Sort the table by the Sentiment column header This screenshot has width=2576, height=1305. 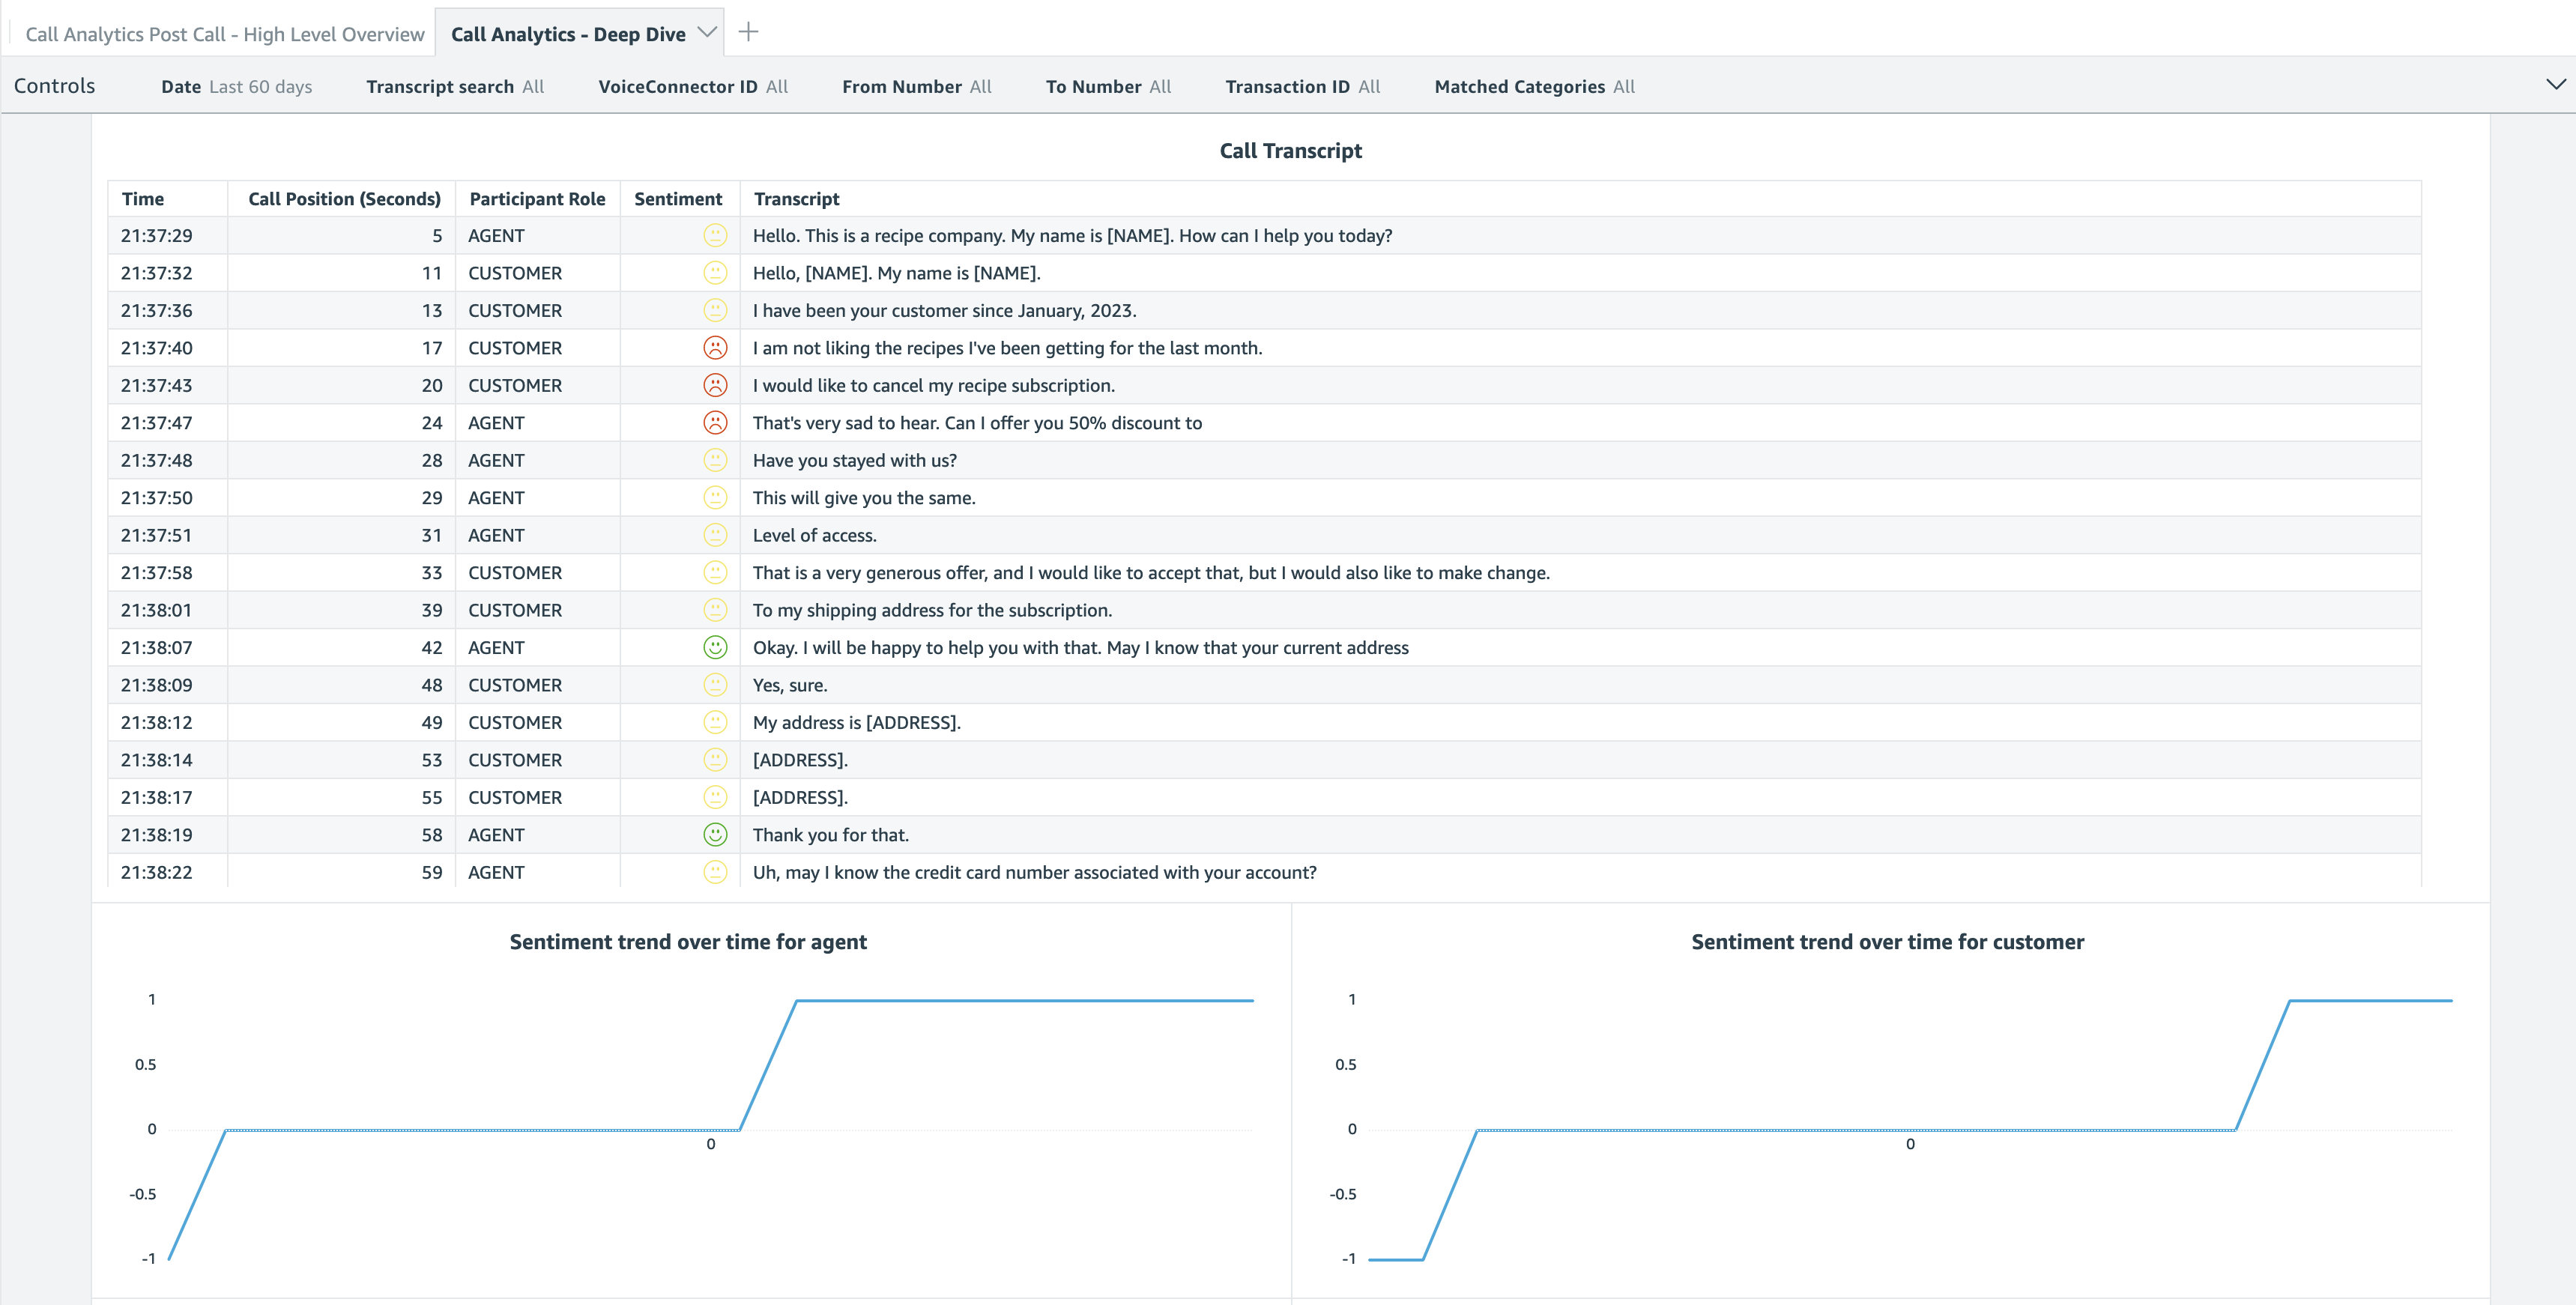678,198
